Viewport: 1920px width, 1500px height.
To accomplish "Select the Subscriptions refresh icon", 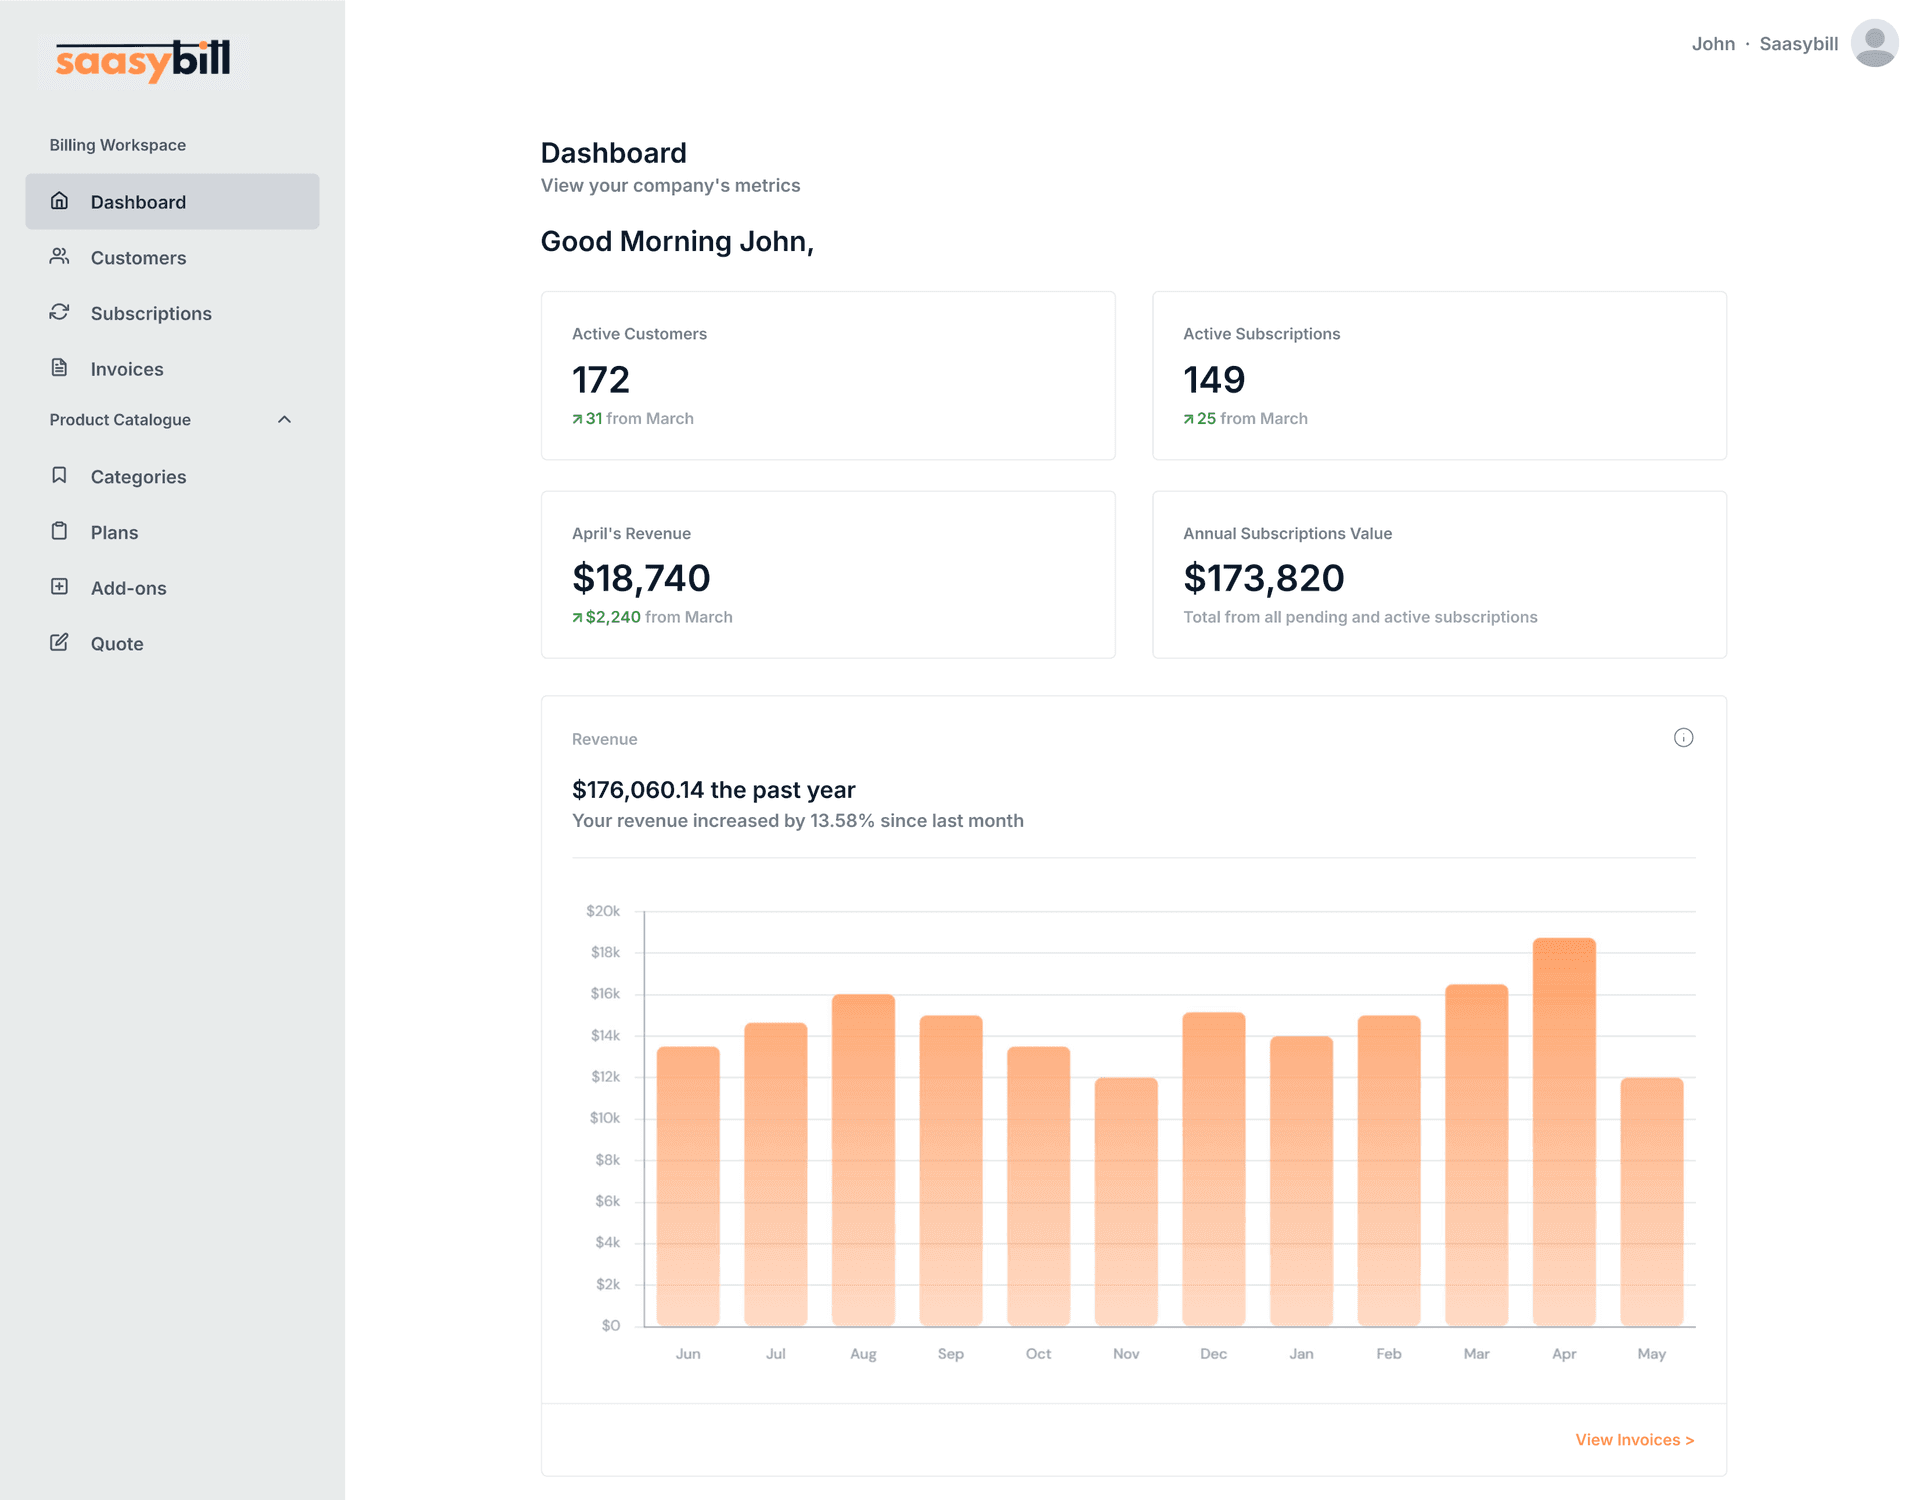I will 59,312.
